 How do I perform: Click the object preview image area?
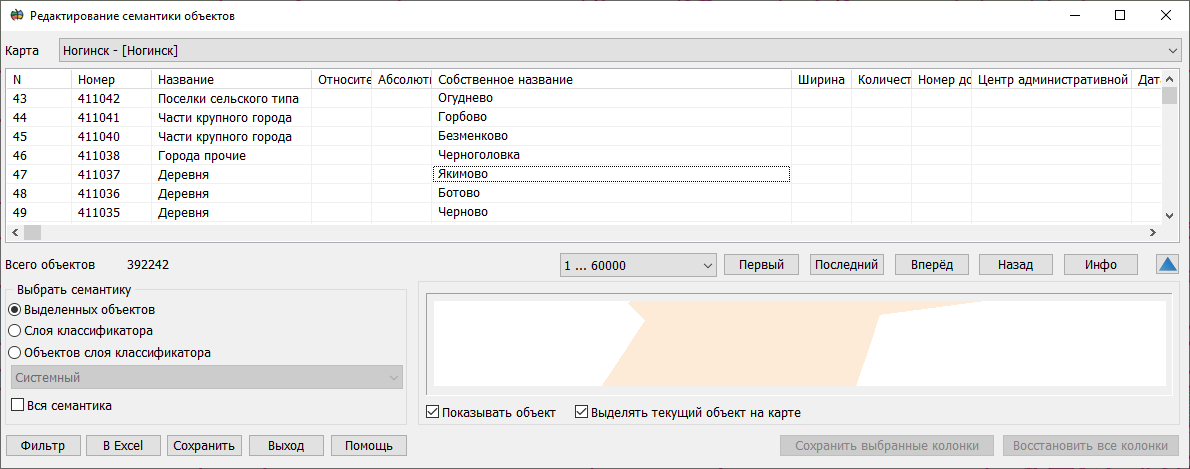800,344
